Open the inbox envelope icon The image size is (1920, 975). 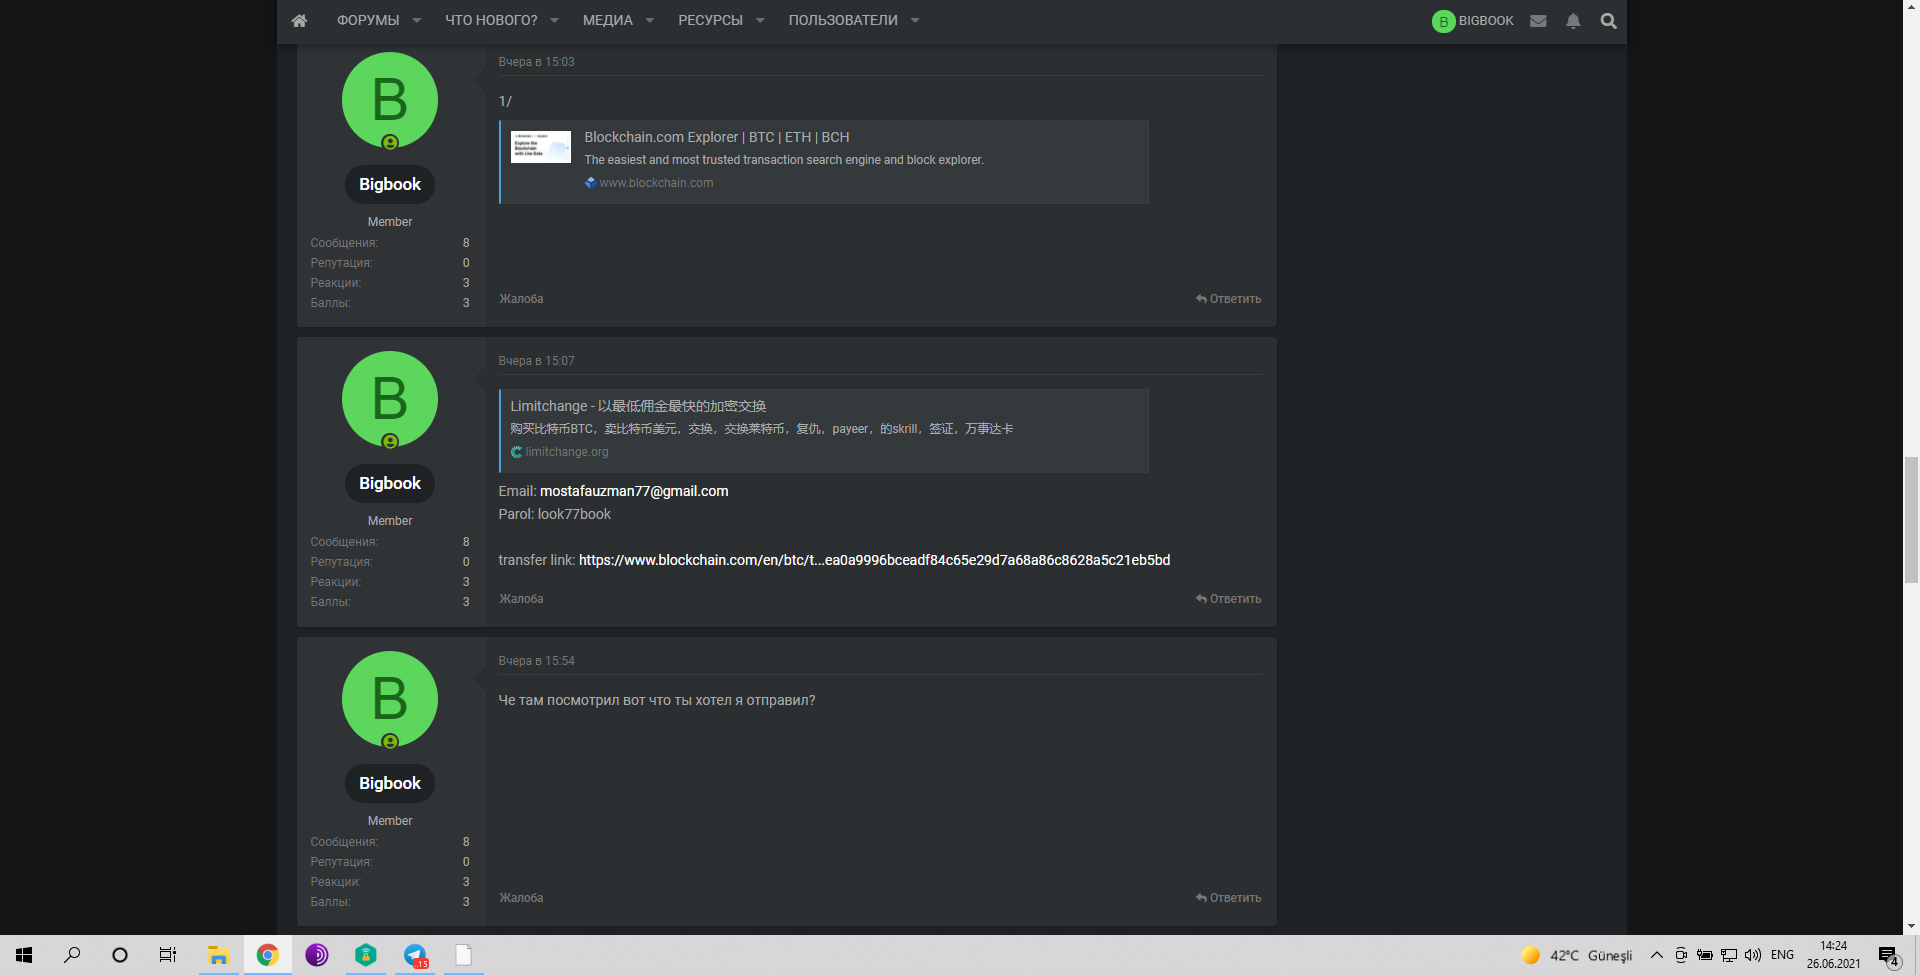[x=1538, y=21]
